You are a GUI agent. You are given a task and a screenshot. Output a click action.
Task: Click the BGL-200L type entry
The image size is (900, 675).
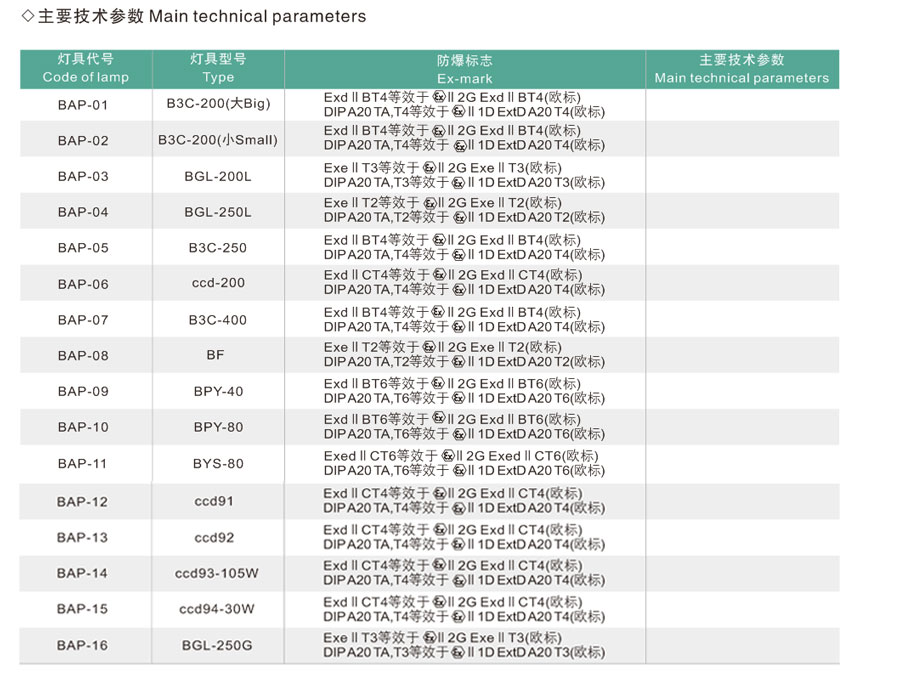click(218, 176)
